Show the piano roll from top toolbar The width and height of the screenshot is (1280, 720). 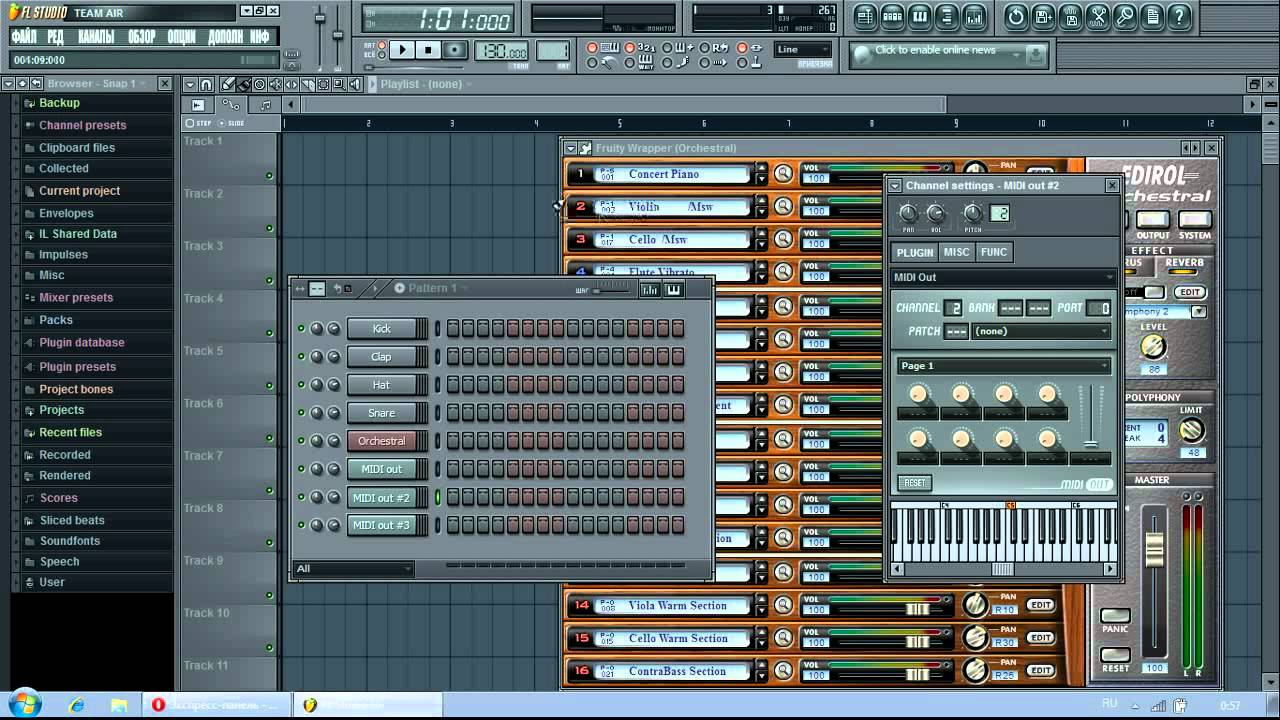click(919, 16)
